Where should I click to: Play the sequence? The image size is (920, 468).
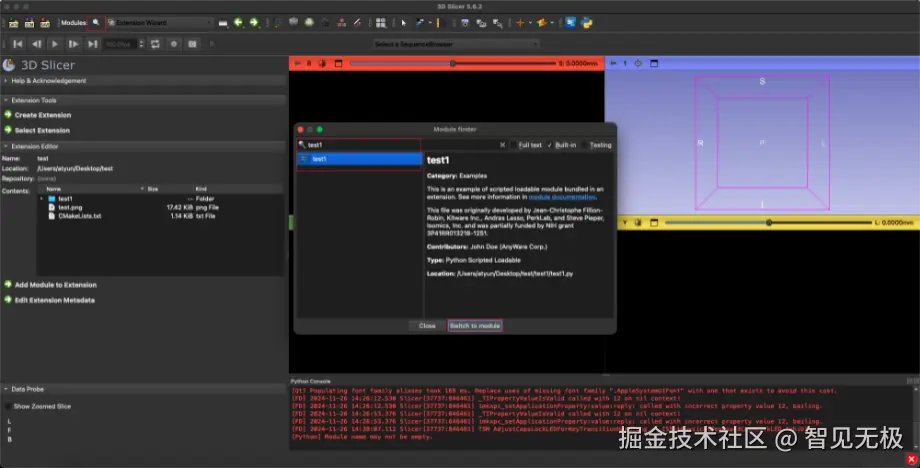55,44
